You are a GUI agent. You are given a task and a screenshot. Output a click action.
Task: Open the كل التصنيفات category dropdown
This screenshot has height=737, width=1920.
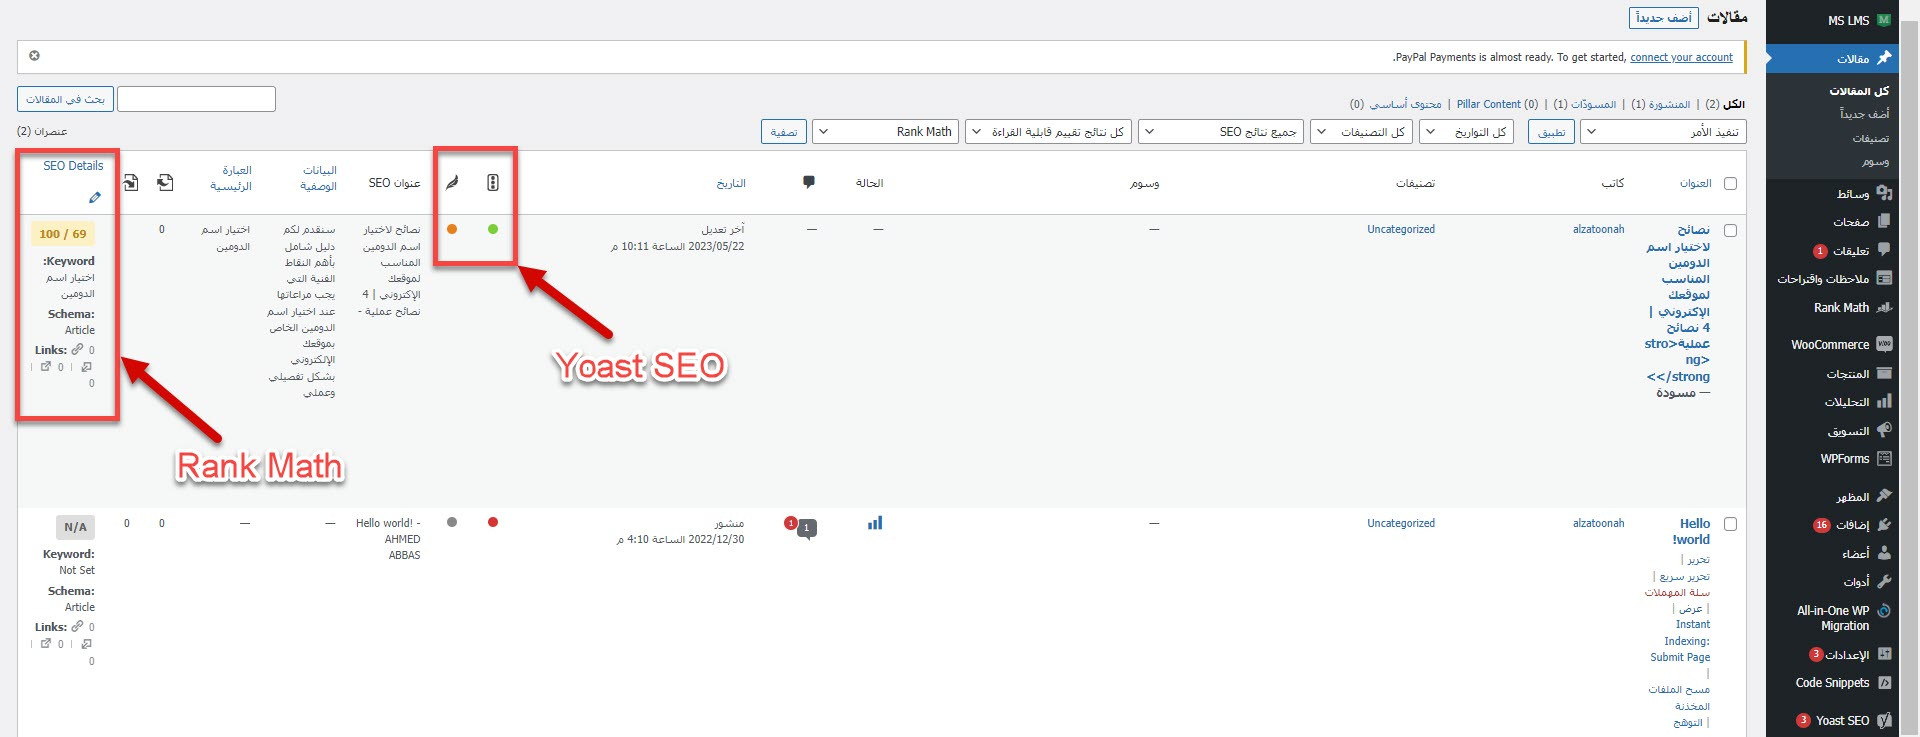click(x=1361, y=132)
